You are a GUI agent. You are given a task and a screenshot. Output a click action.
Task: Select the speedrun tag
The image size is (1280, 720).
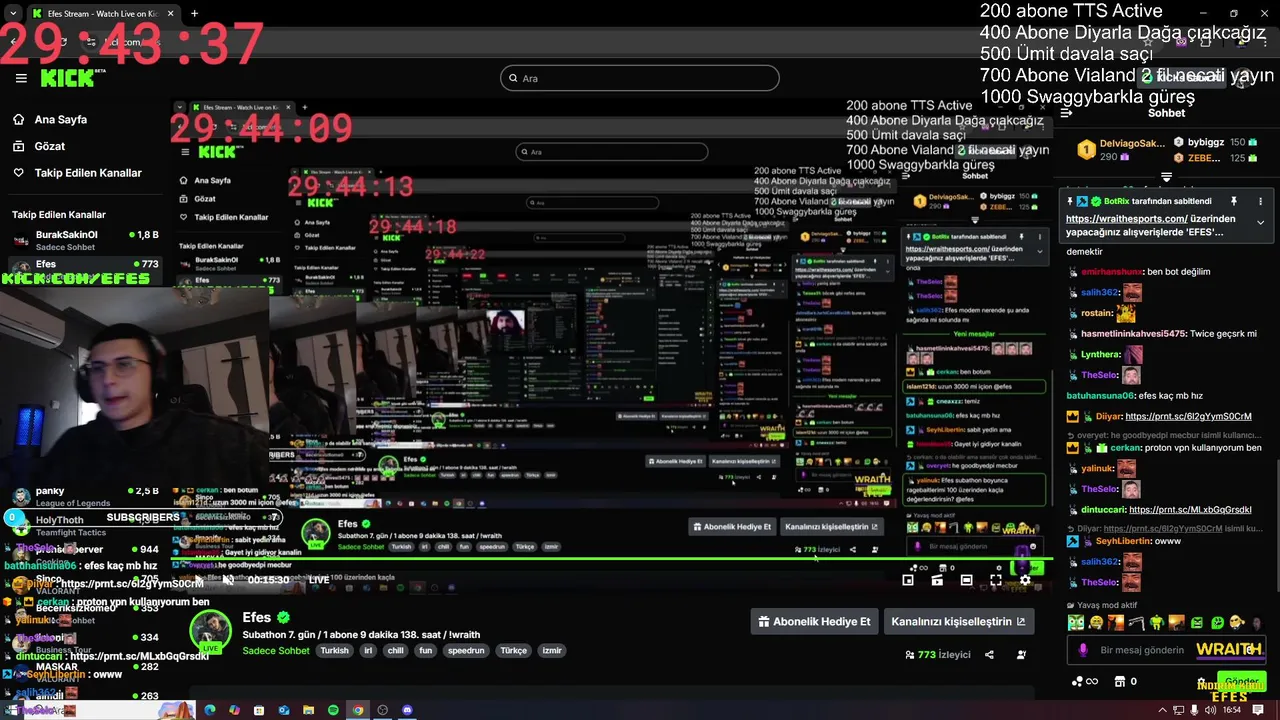coord(466,651)
